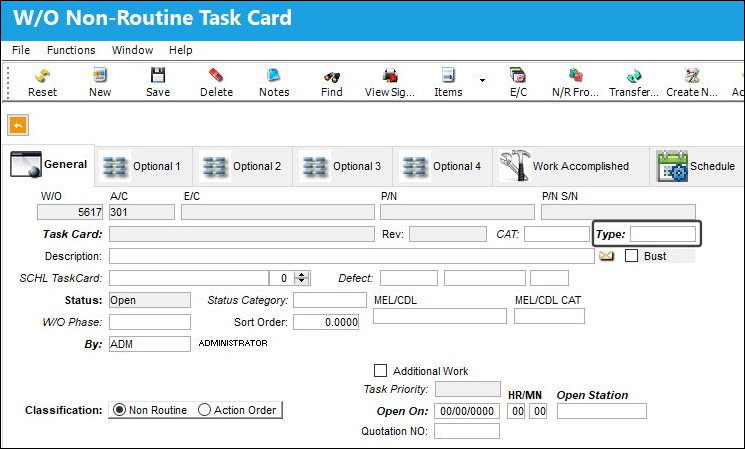
Task: Click the MEL/CDL CAT field
Action: 549,316
